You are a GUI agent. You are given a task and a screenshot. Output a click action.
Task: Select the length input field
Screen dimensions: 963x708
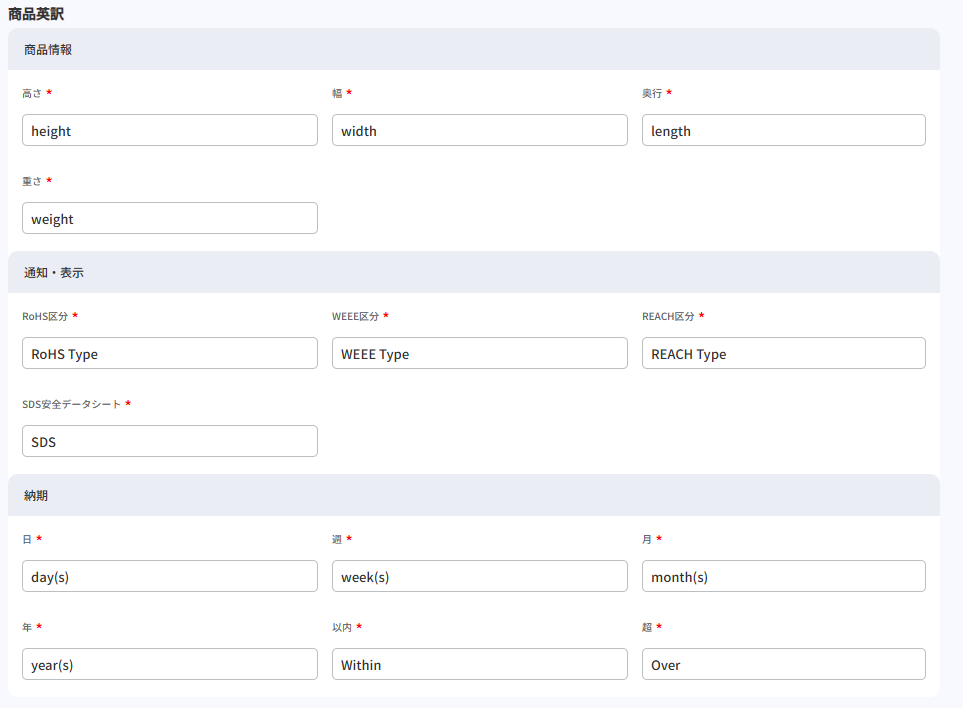coord(783,130)
